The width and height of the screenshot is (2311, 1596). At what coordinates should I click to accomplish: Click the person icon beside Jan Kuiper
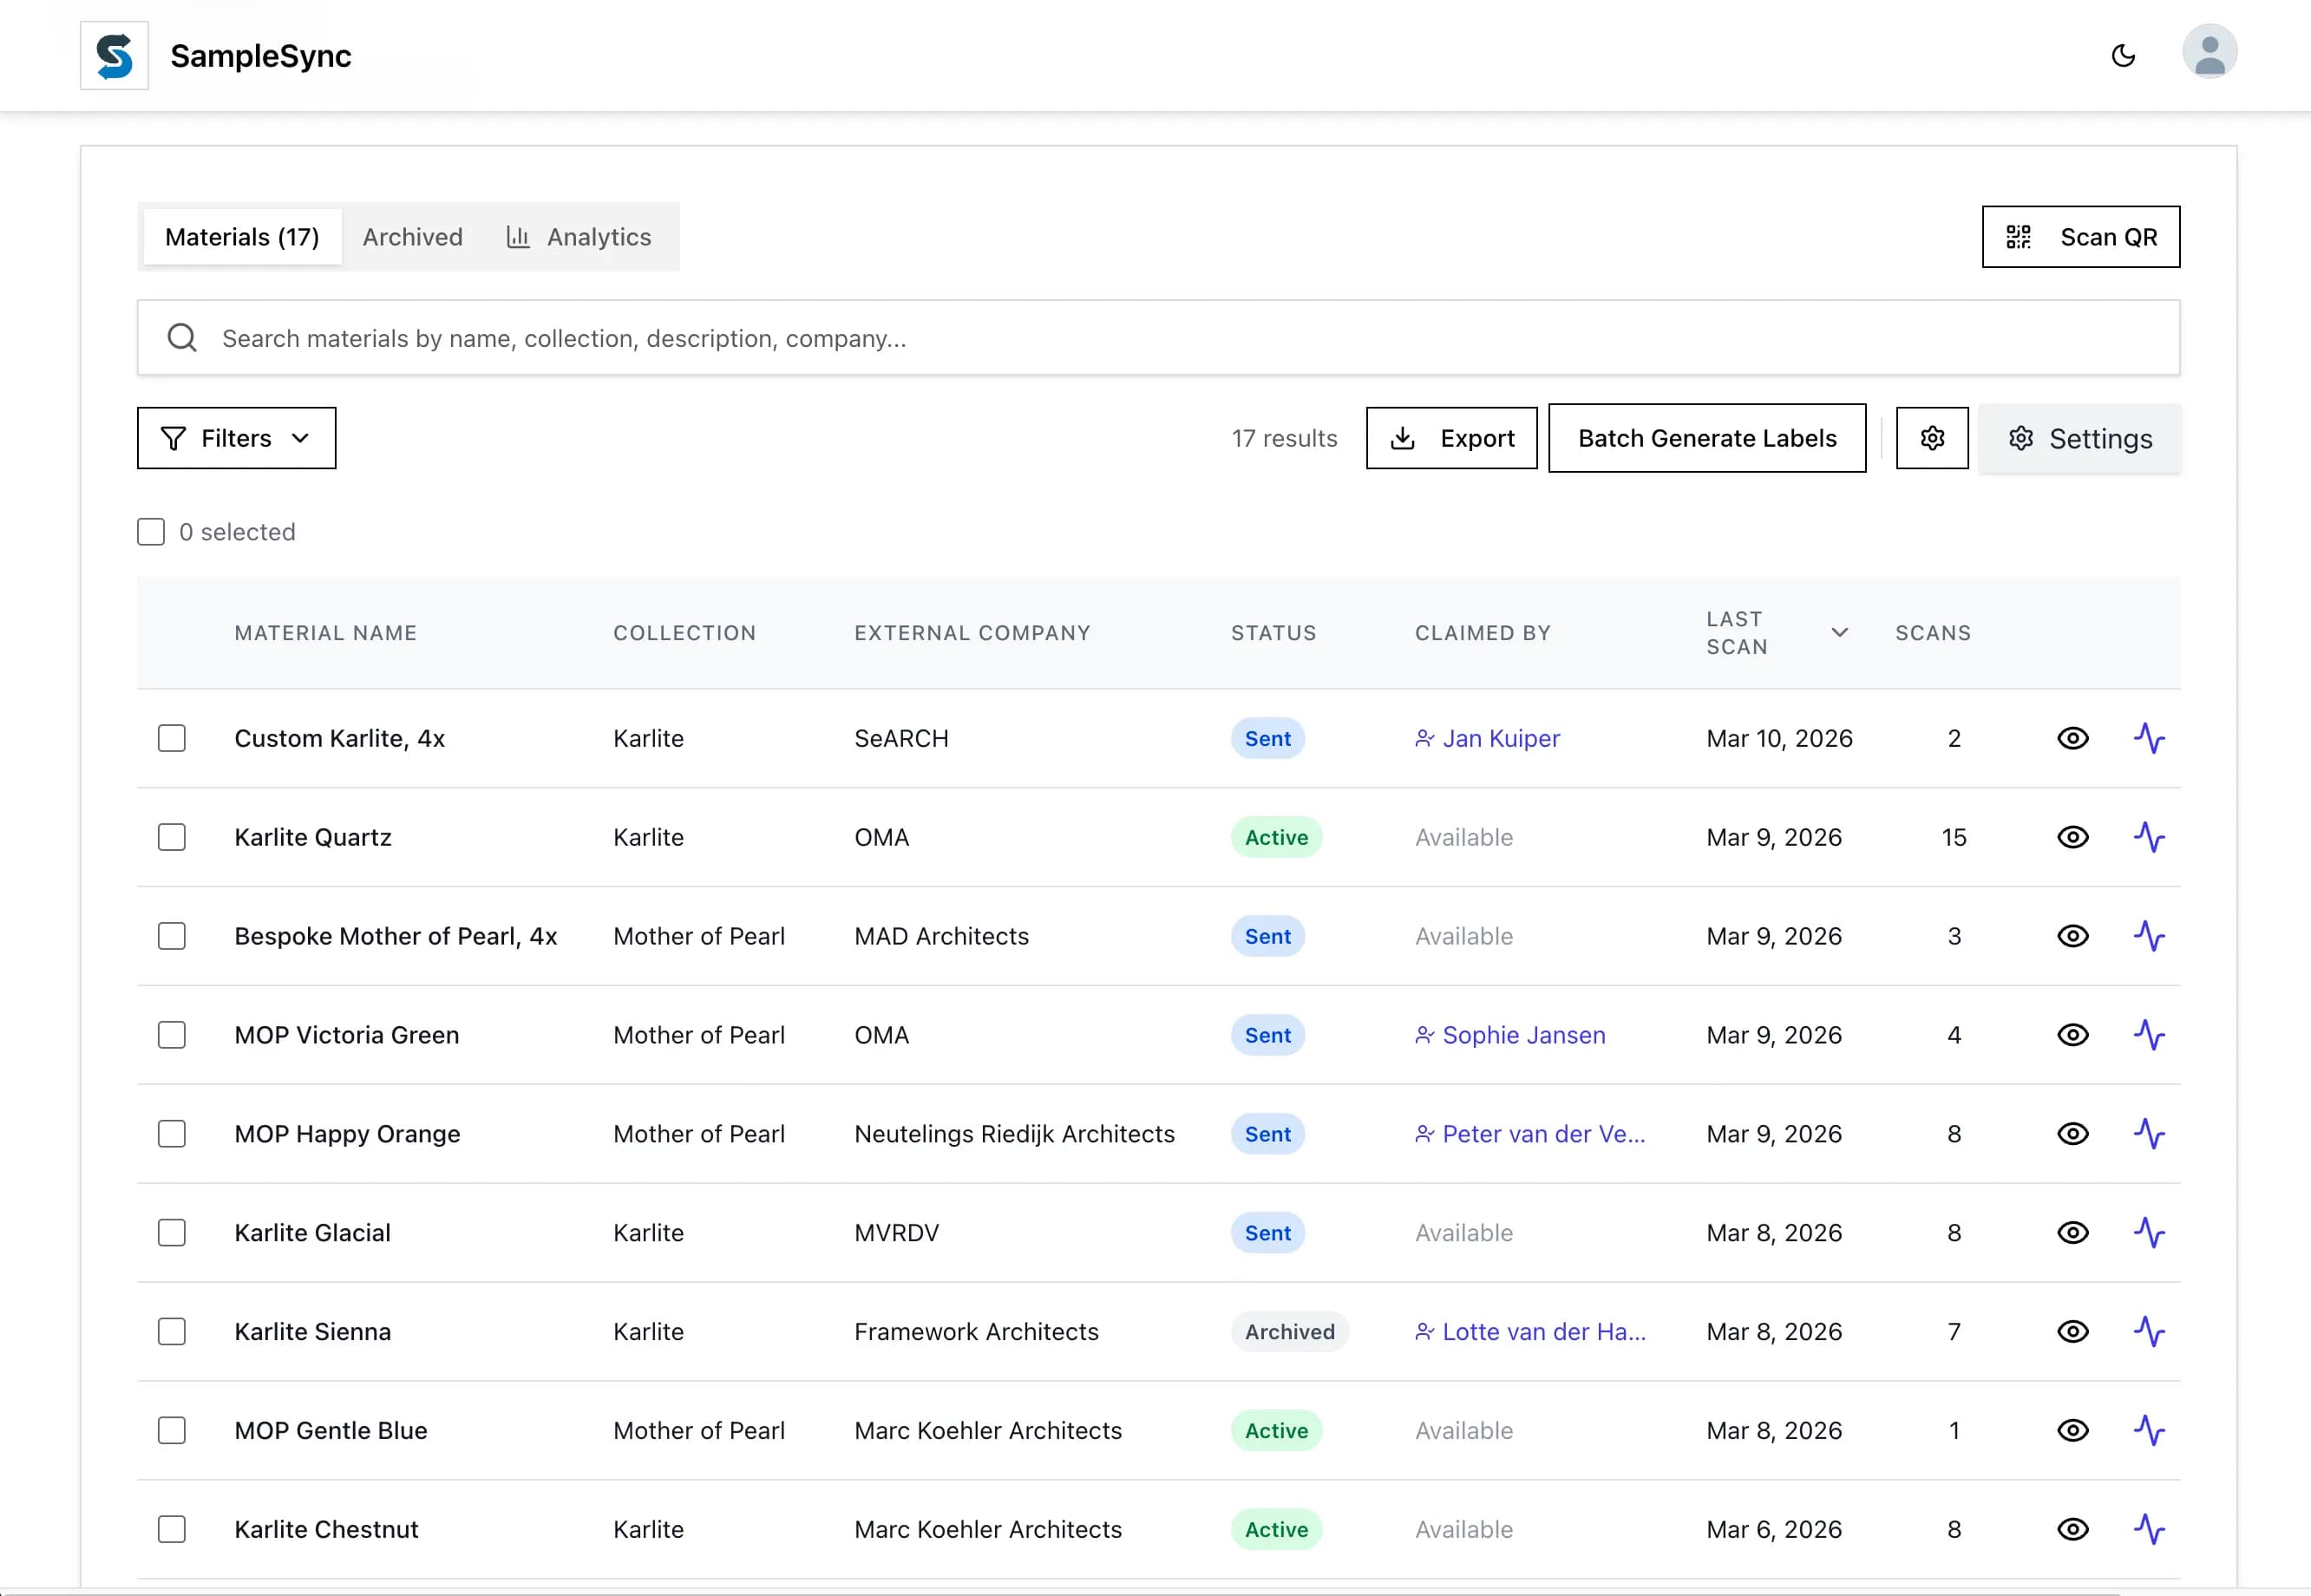pos(1424,738)
